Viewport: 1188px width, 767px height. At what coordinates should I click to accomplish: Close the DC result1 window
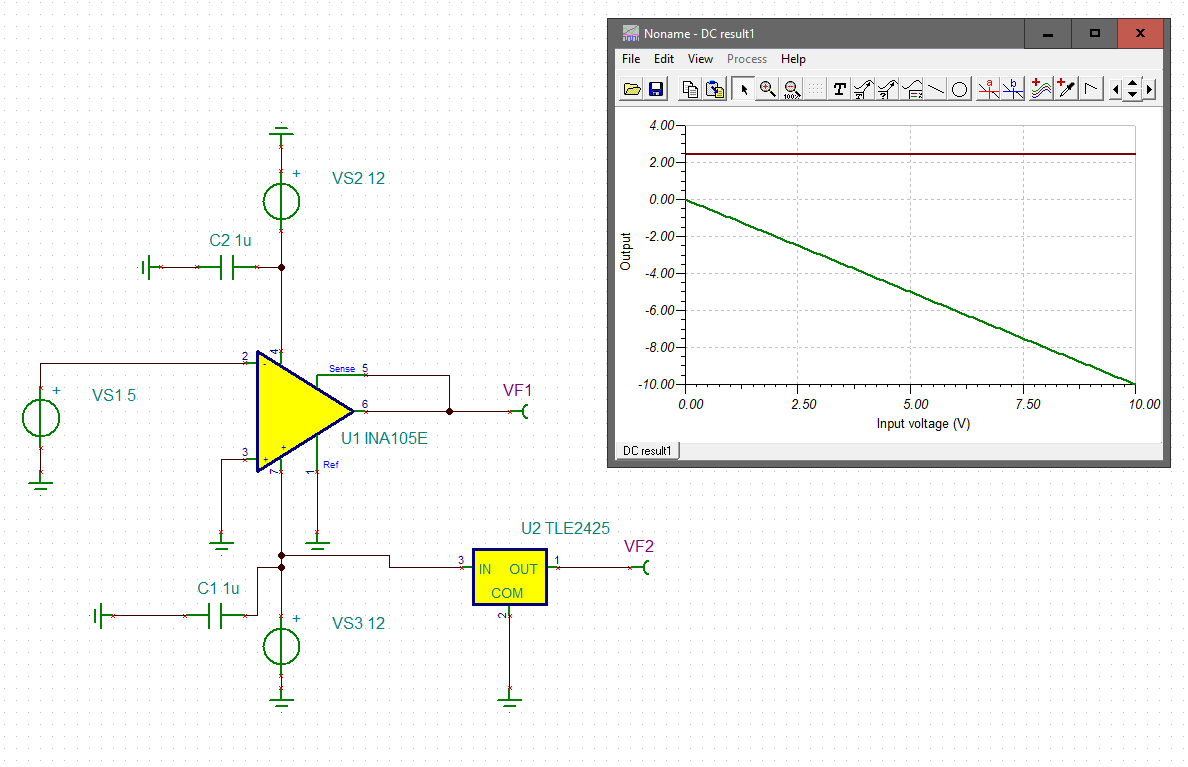1140,33
